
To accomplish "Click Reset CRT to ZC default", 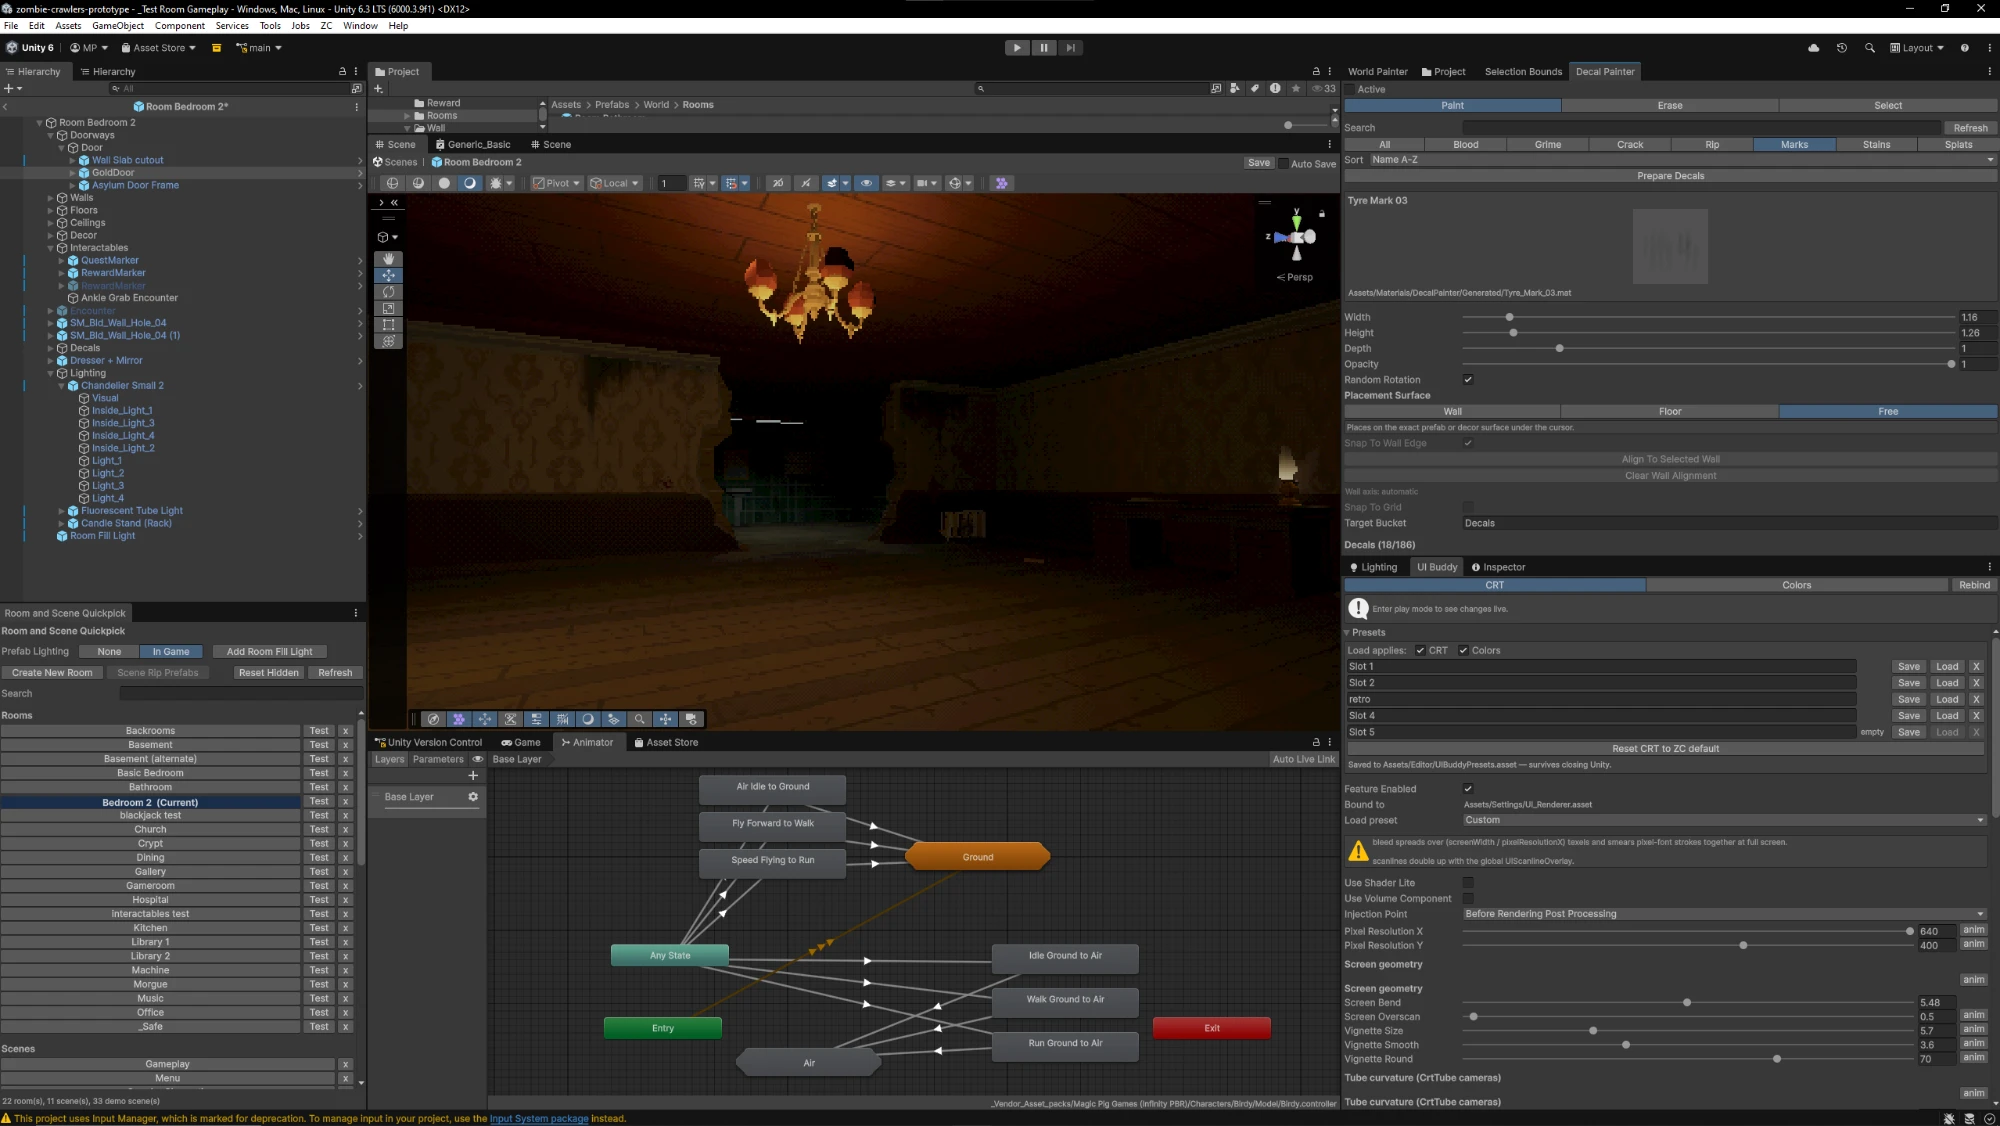I will [1665, 749].
